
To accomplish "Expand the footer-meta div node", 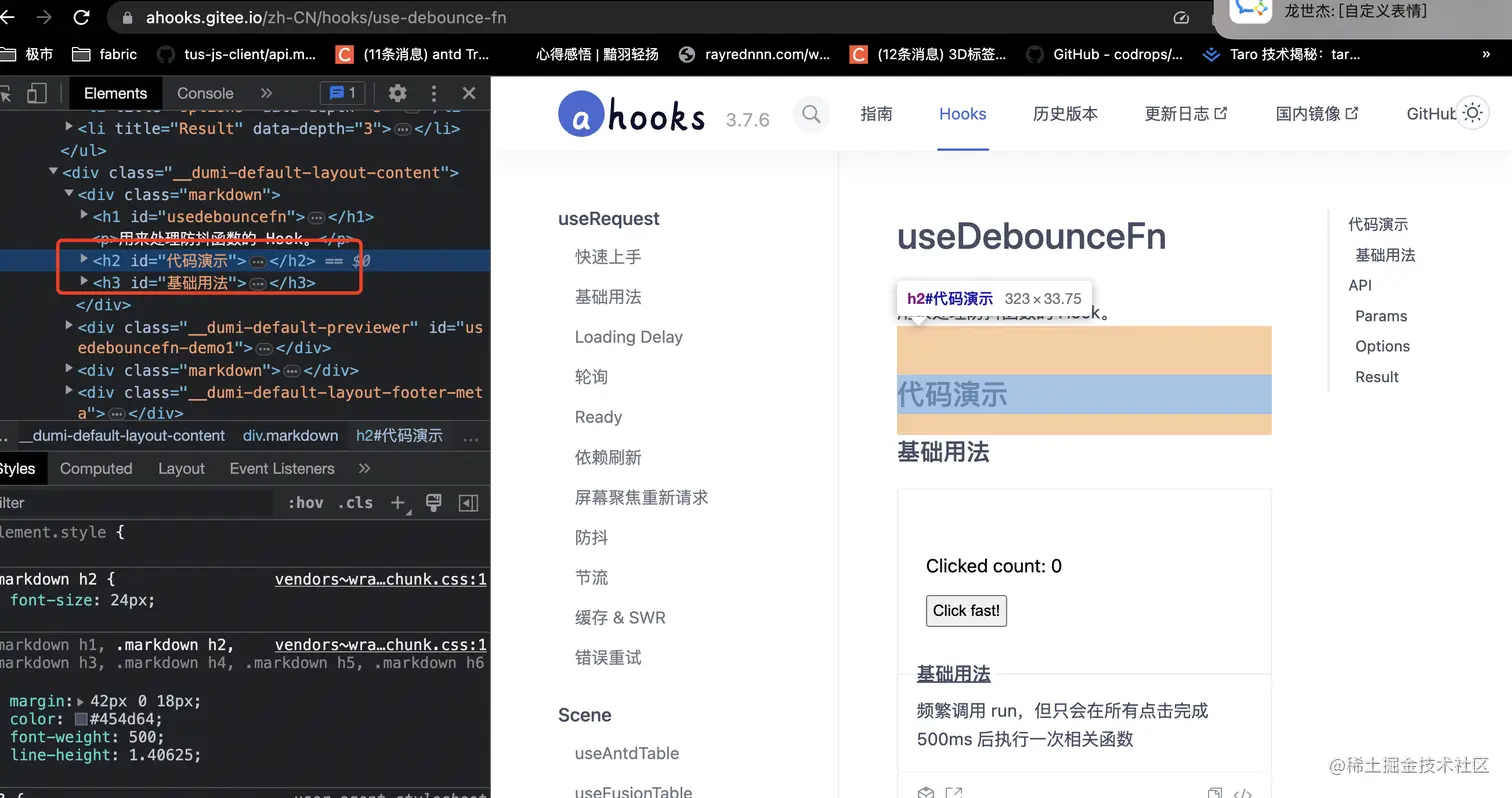I will coord(69,391).
